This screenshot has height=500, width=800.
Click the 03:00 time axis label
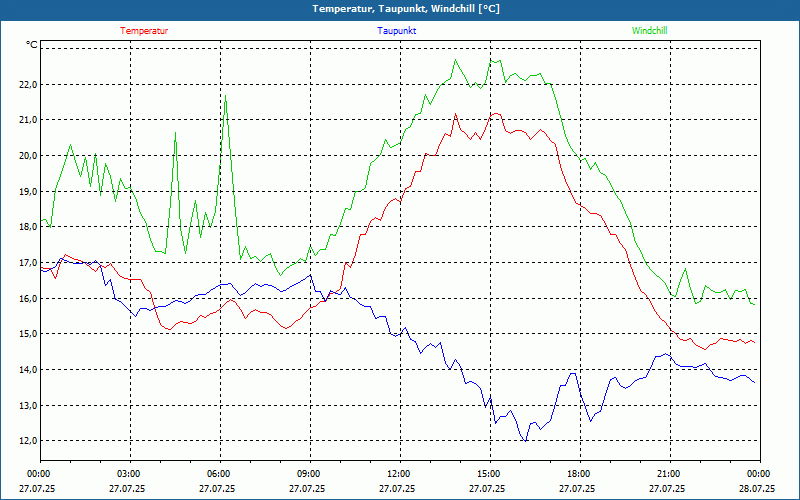coord(128,474)
